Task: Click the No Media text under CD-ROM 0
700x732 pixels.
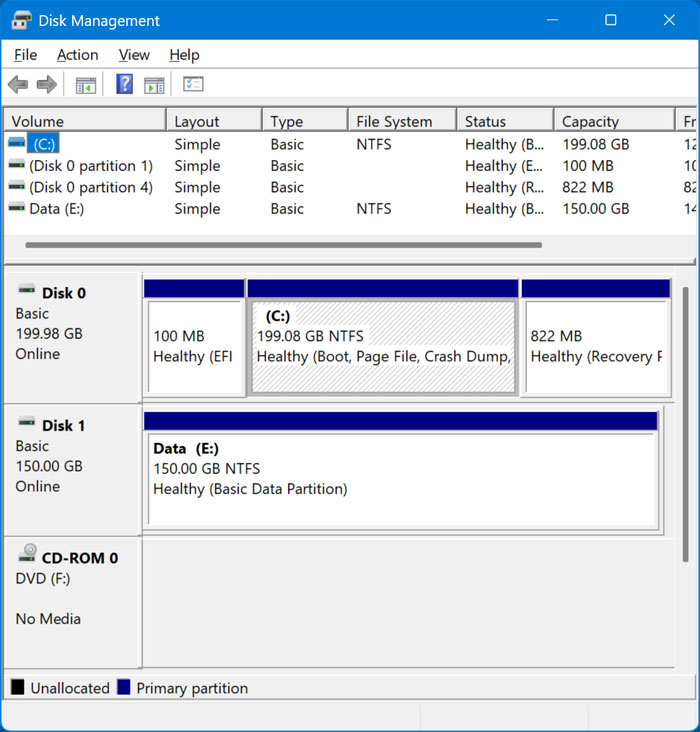Action: [48, 619]
